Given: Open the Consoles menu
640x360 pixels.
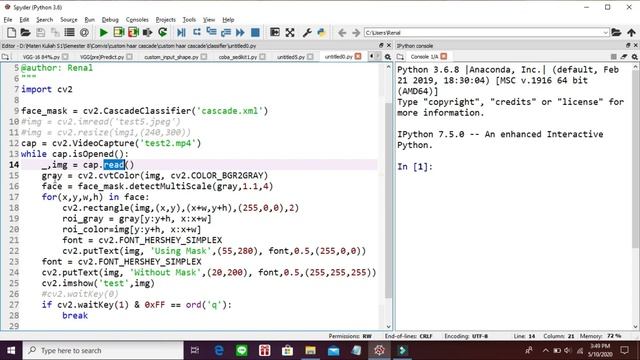Looking at the screenshot, I should (x=137, y=20).
